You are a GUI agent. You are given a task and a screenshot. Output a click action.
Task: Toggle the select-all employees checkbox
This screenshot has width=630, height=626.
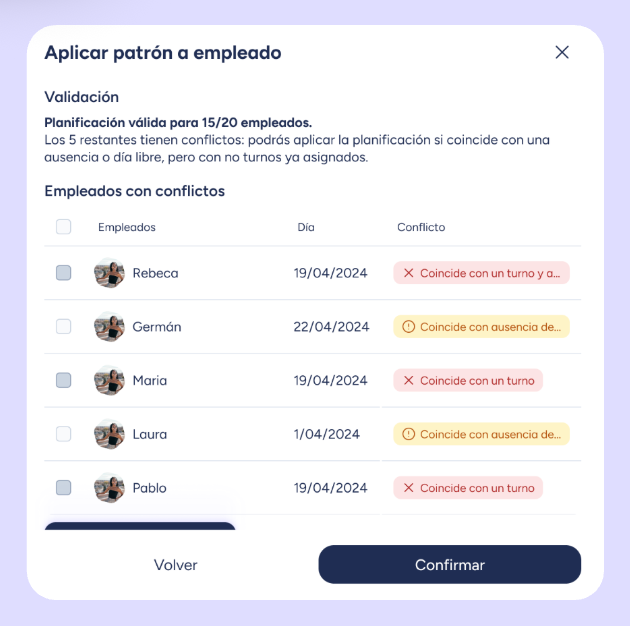tap(64, 227)
